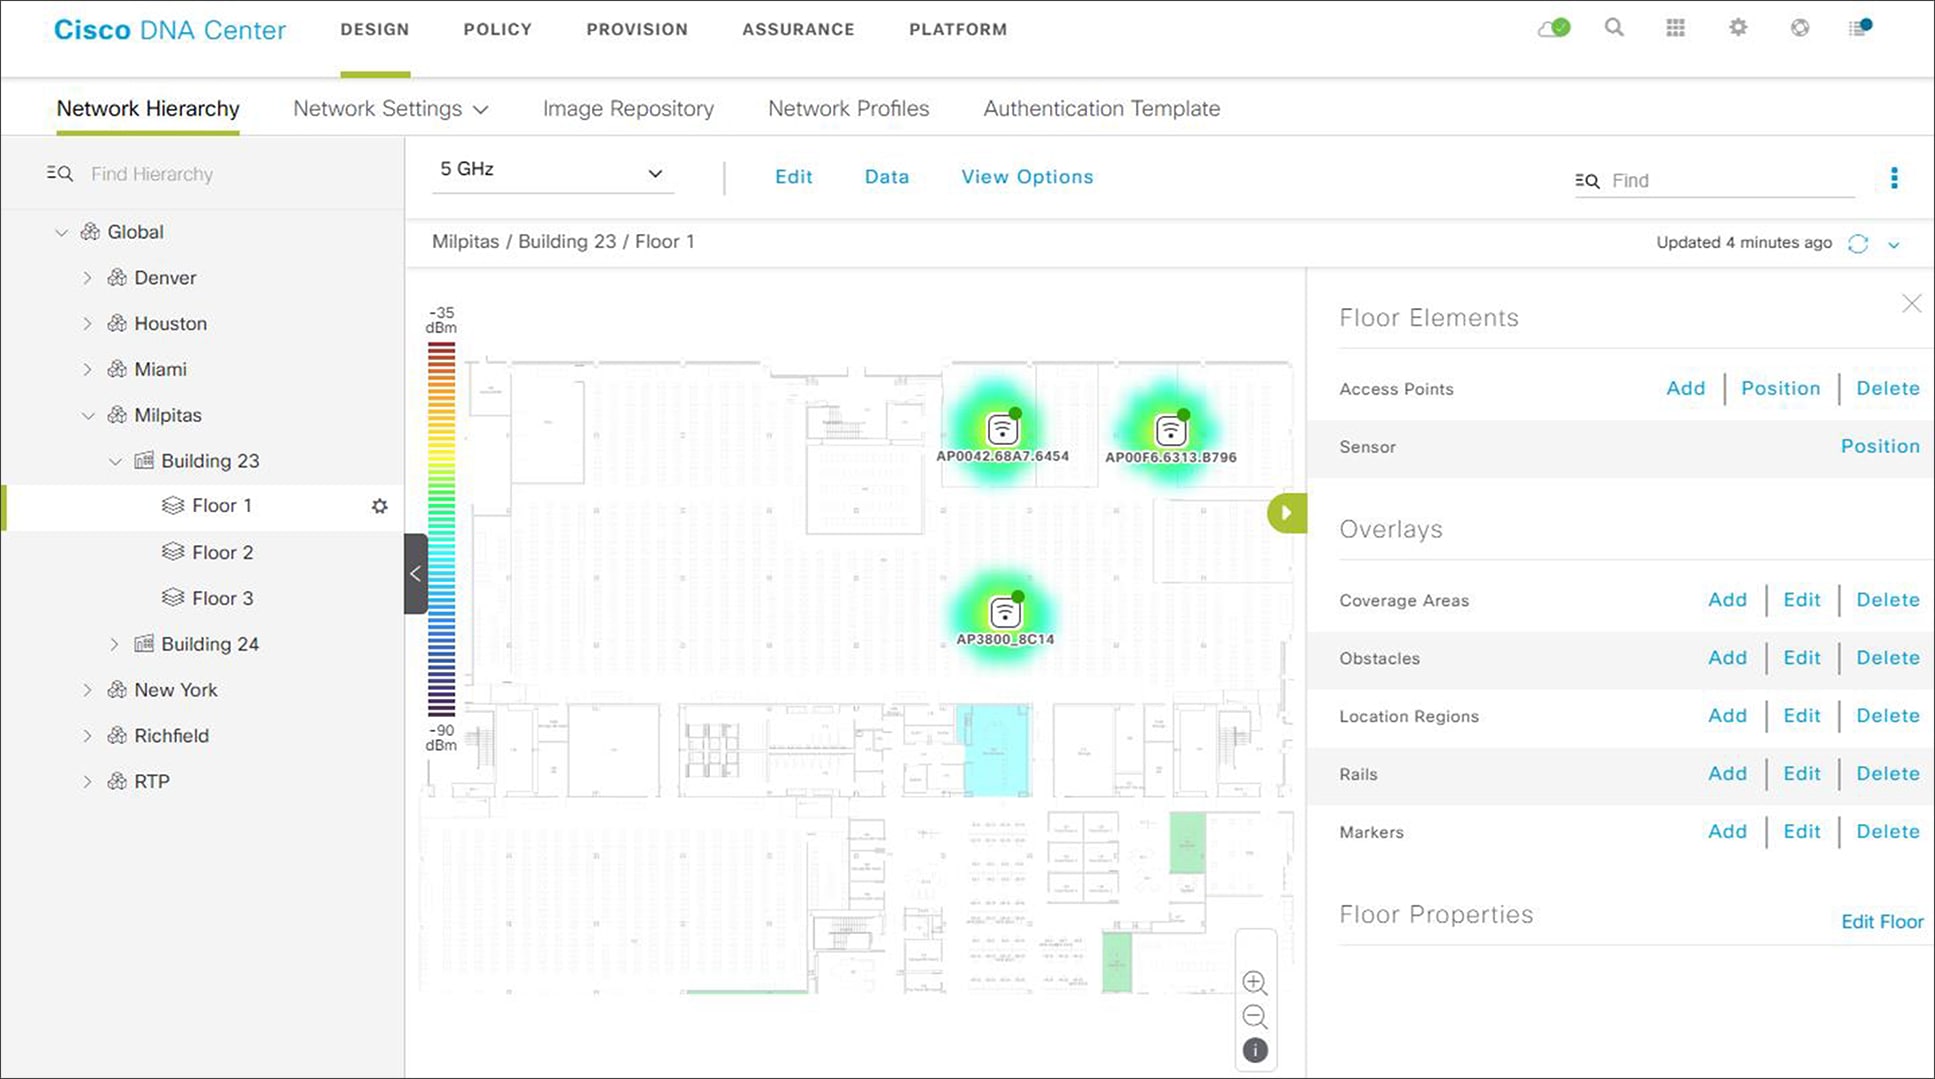Open the PLATFORM menu
The height and width of the screenshot is (1079, 1935).
[x=958, y=30]
